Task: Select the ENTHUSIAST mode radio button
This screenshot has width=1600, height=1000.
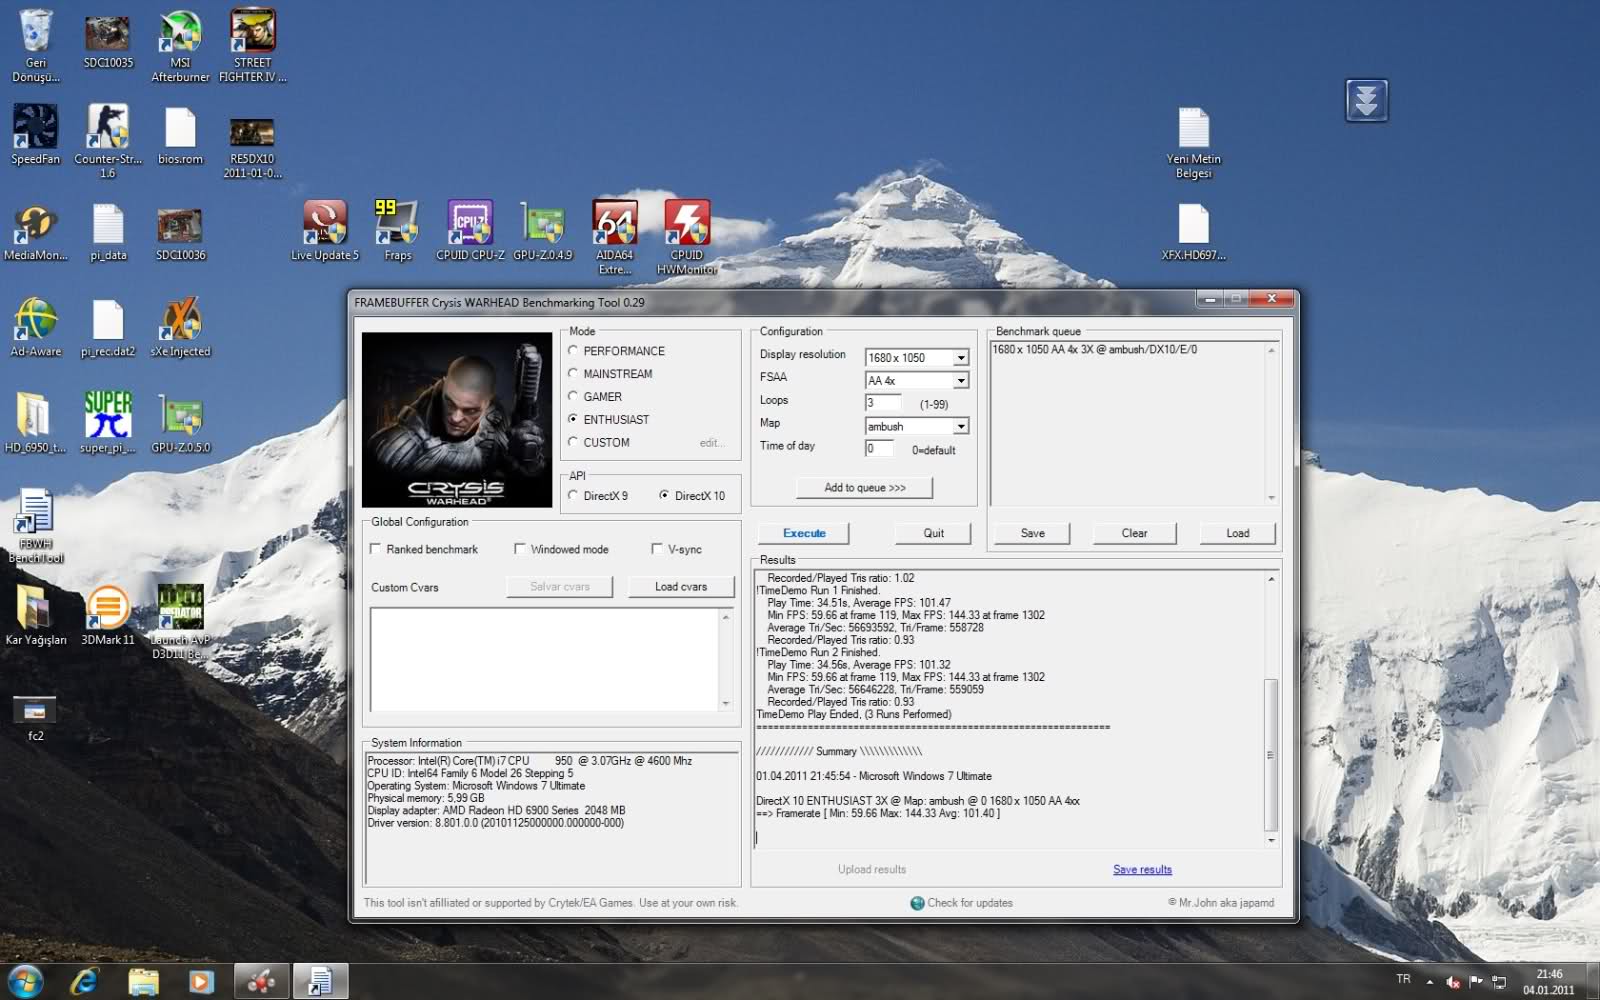Action: 573,420
